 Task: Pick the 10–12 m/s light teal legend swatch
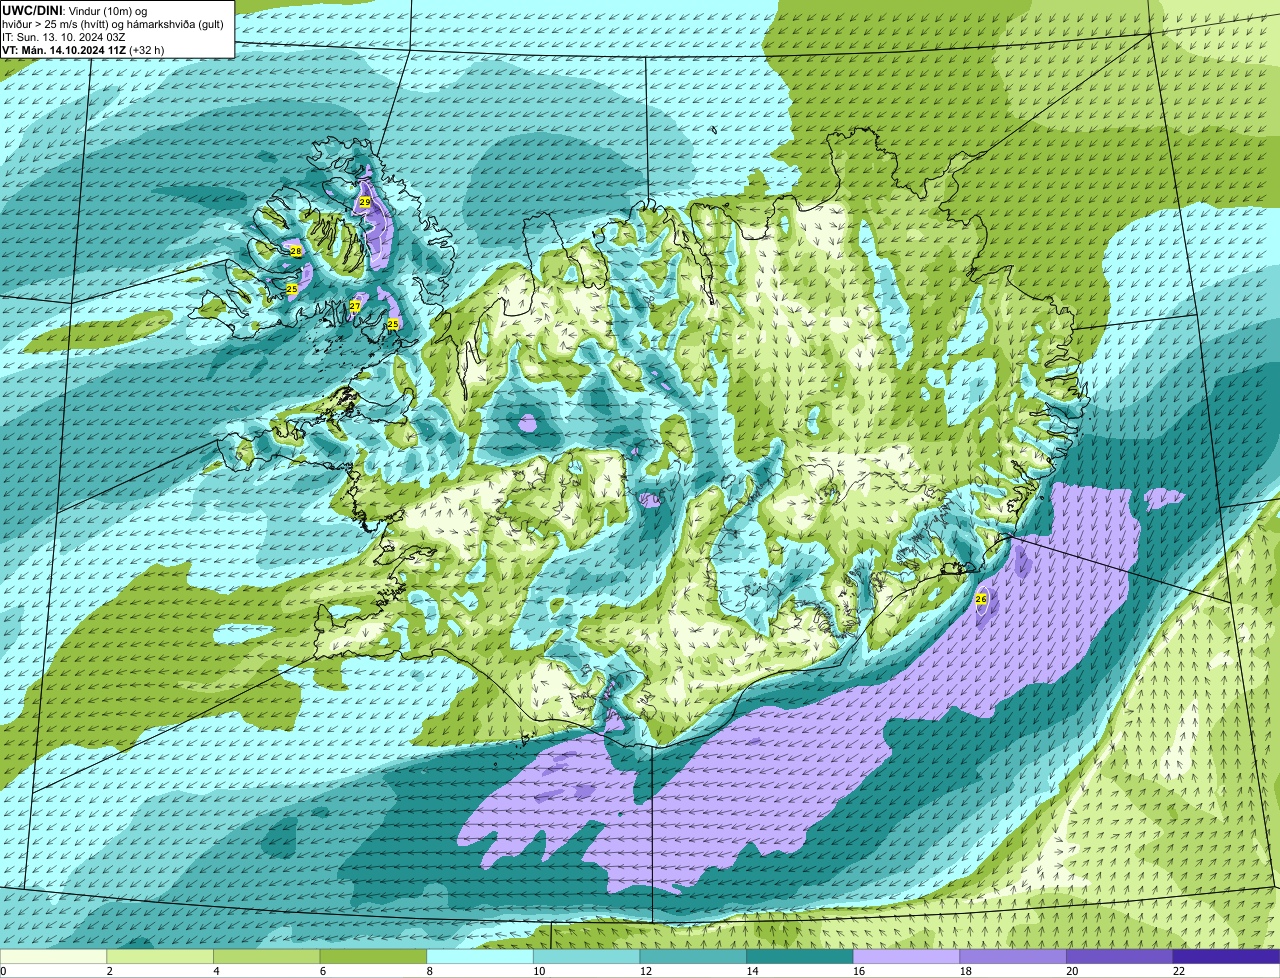(587, 956)
